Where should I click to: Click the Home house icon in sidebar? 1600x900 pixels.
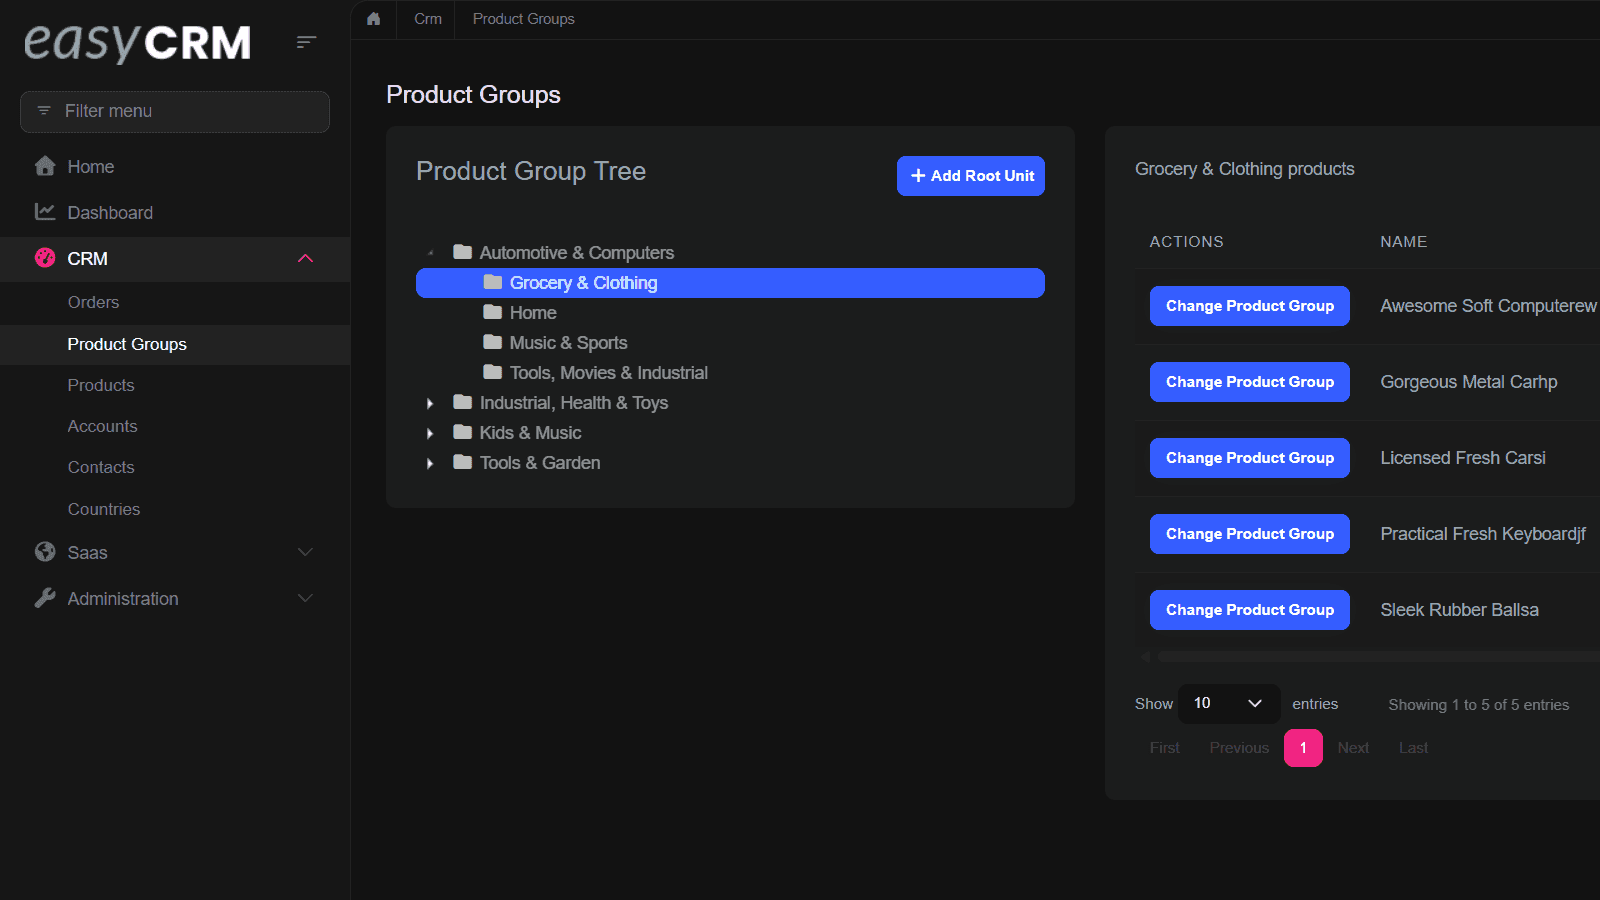[x=45, y=166]
